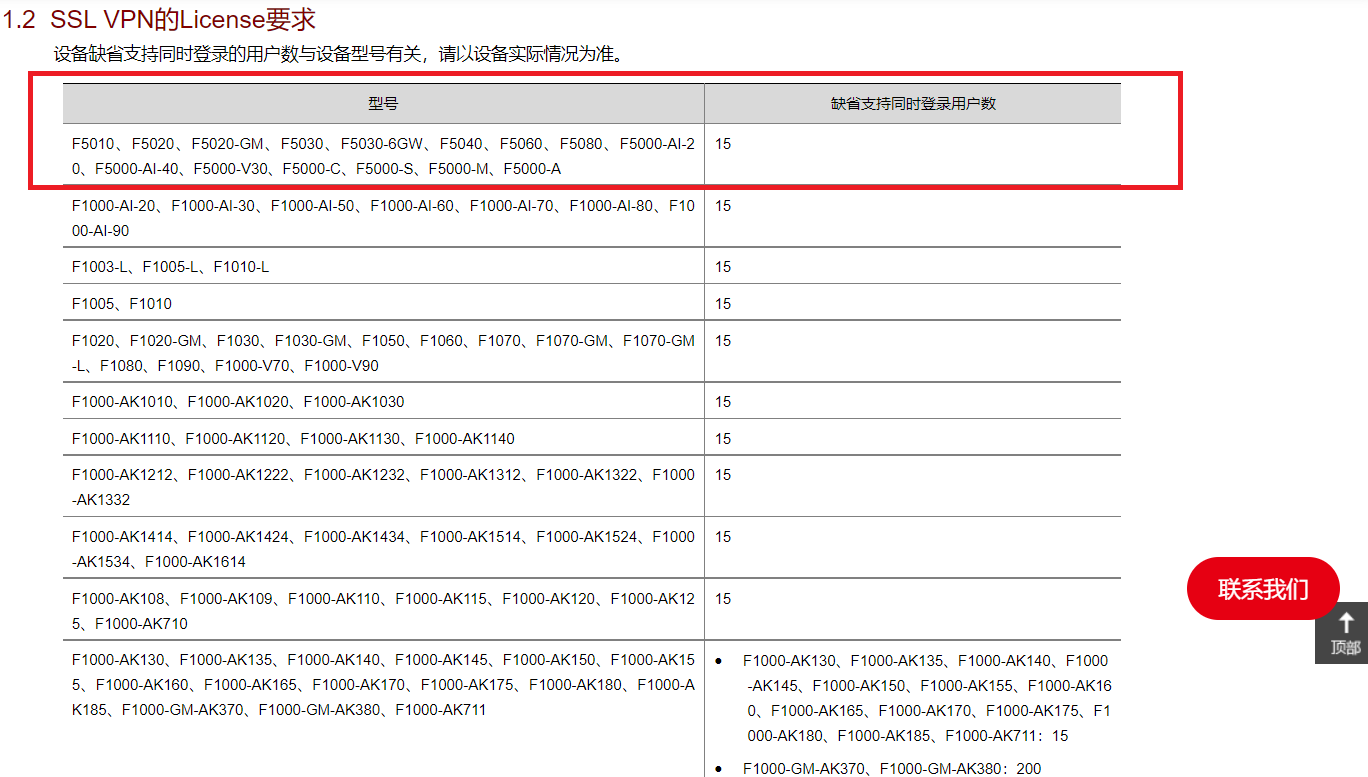Click the value 15 in the F1000-AK1414 row
This screenshot has width=1368, height=777.
(x=723, y=537)
